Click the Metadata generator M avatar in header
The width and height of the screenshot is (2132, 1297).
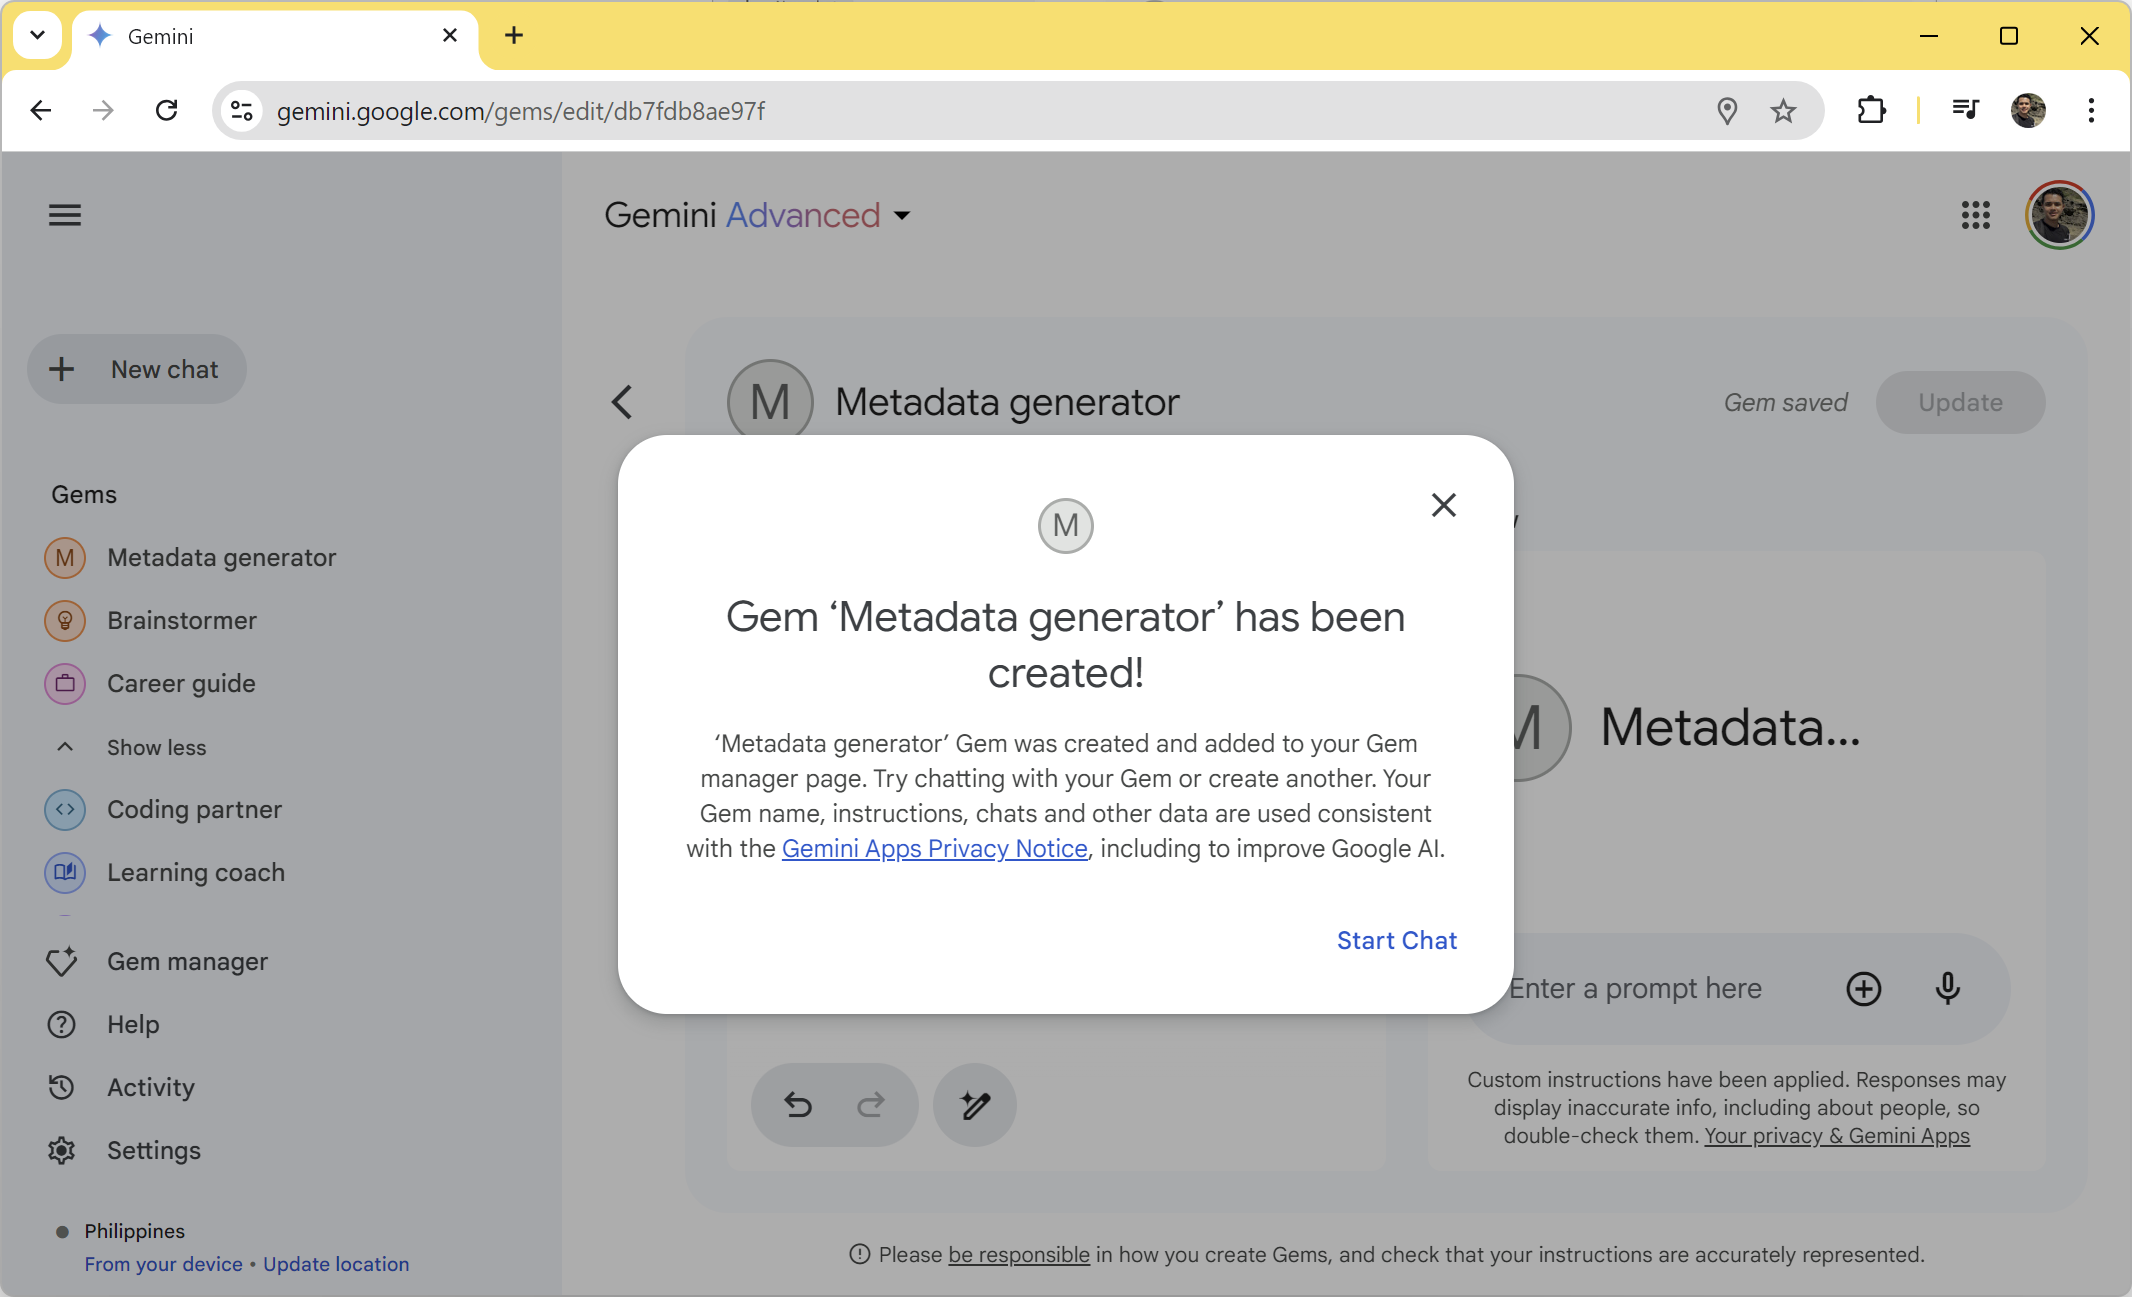(770, 402)
